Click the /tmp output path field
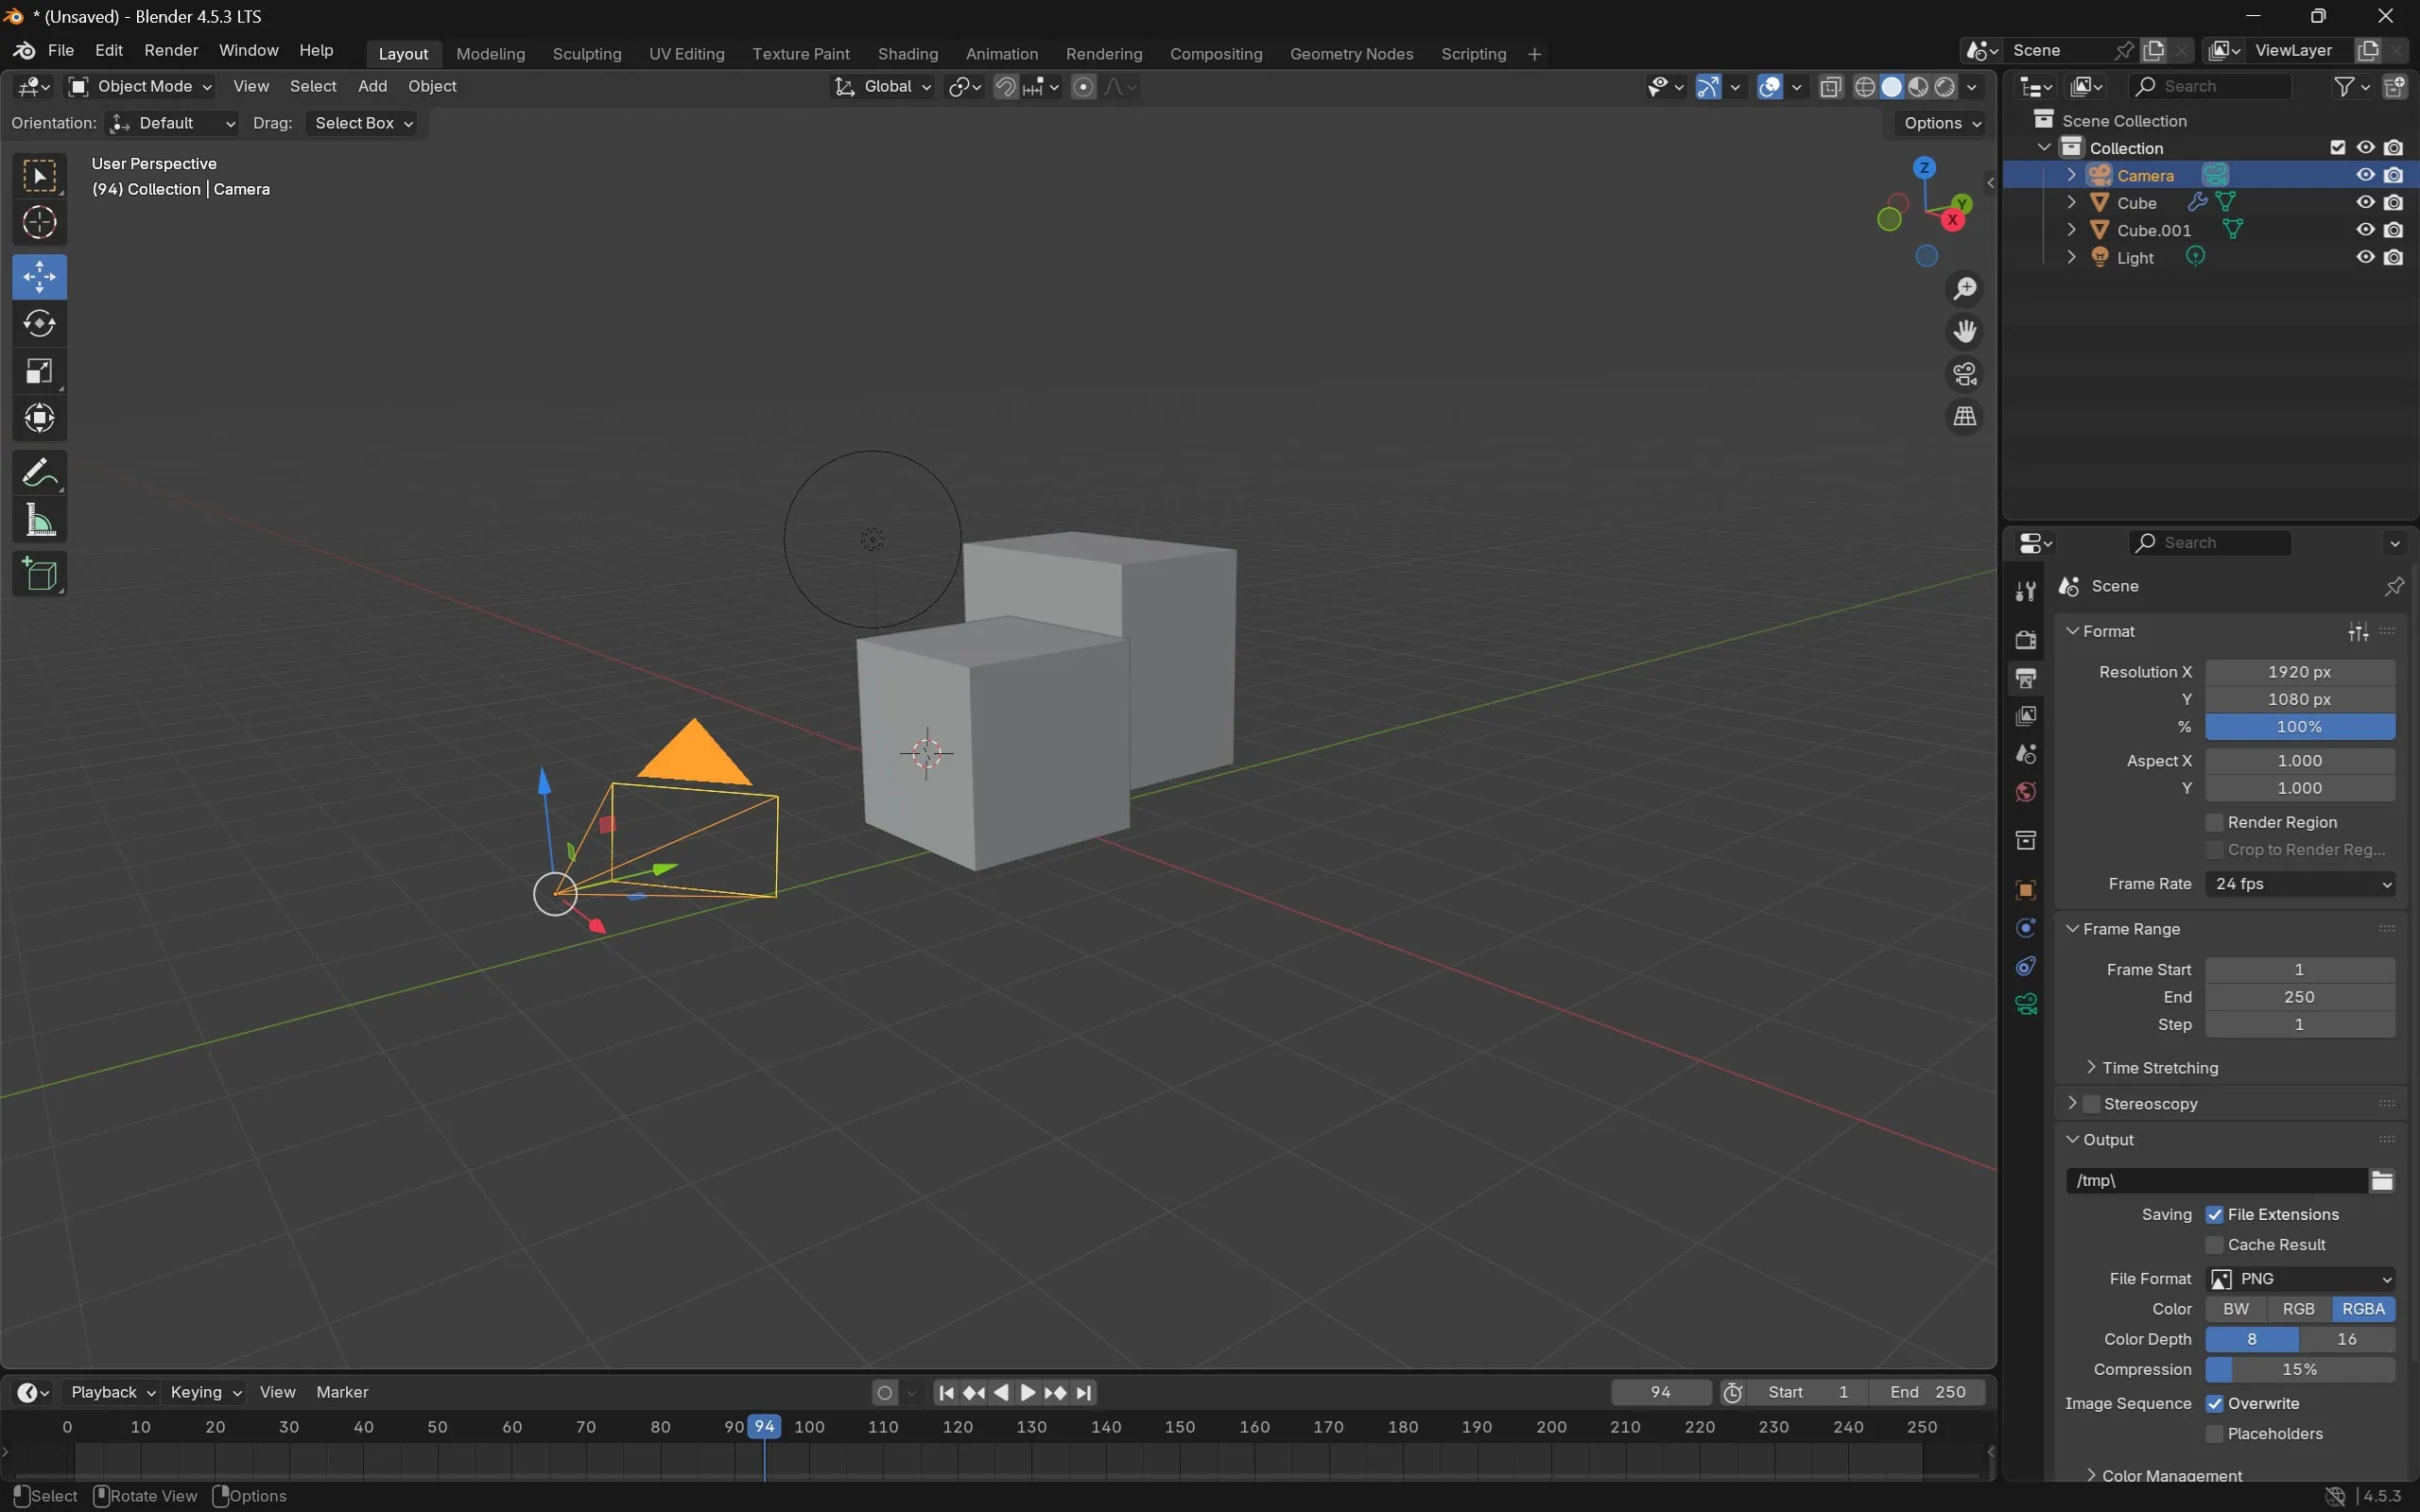The image size is (2420, 1512). pos(2210,1181)
